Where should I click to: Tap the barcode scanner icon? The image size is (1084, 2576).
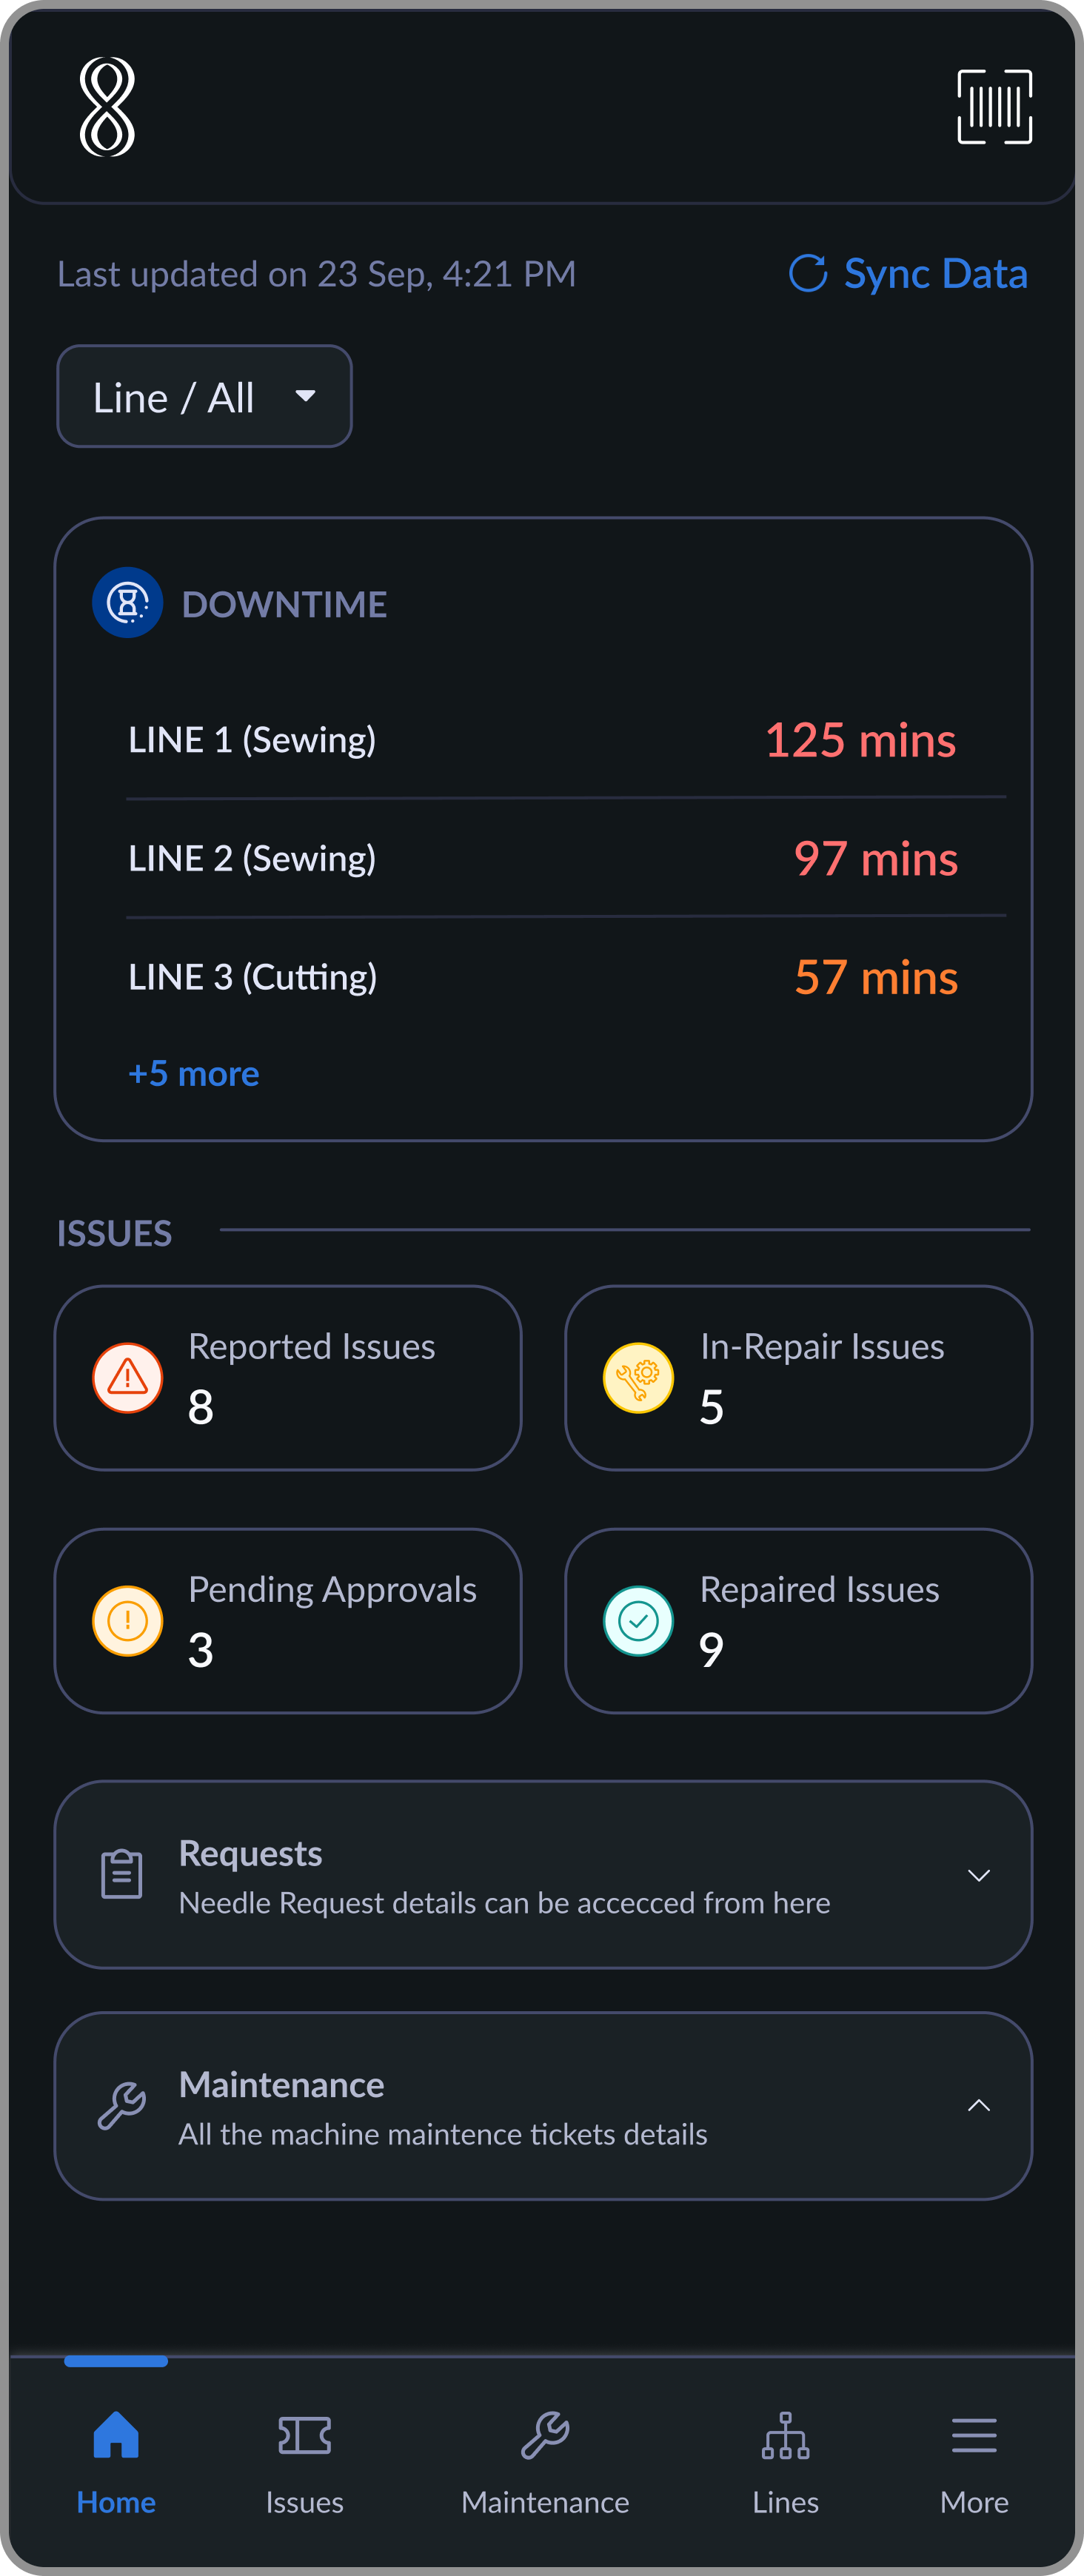click(x=994, y=107)
